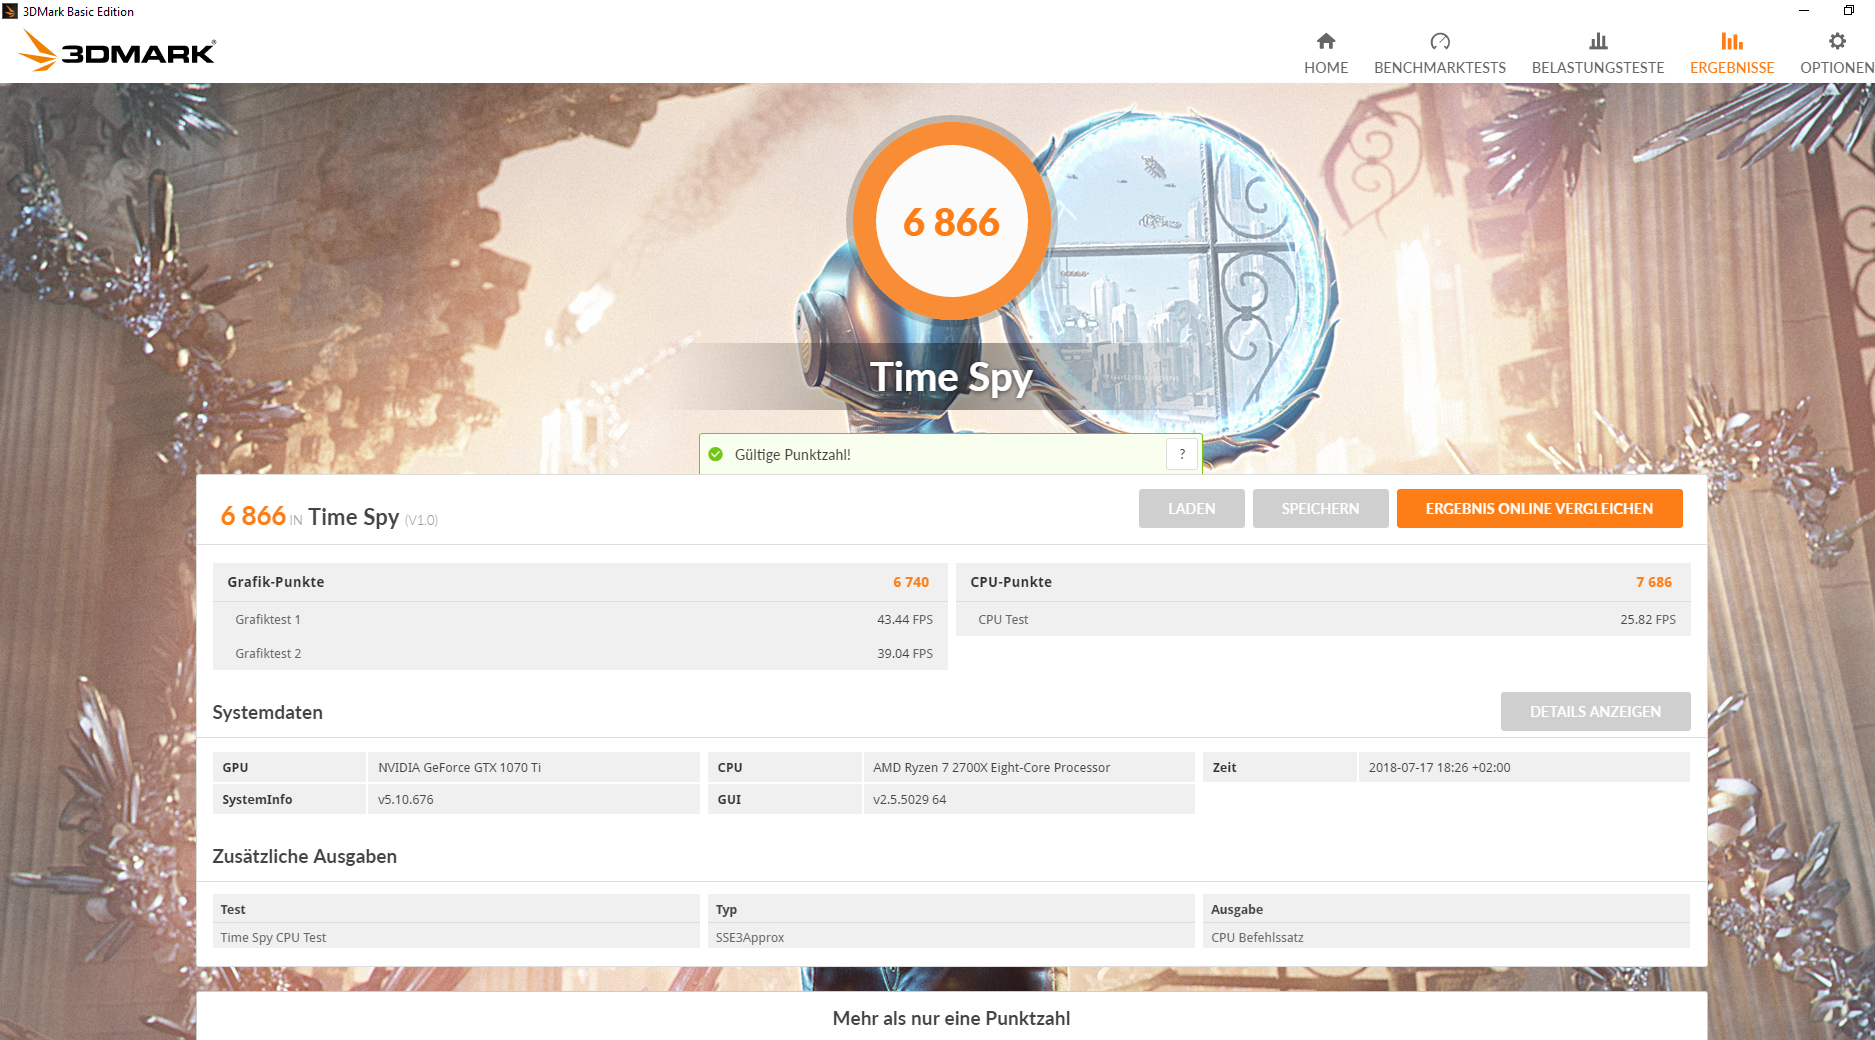Image resolution: width=1875 pixels, height=1040 pixels.
Task: Click the 25.82 FPS value
Action: tap(1648, 620)
